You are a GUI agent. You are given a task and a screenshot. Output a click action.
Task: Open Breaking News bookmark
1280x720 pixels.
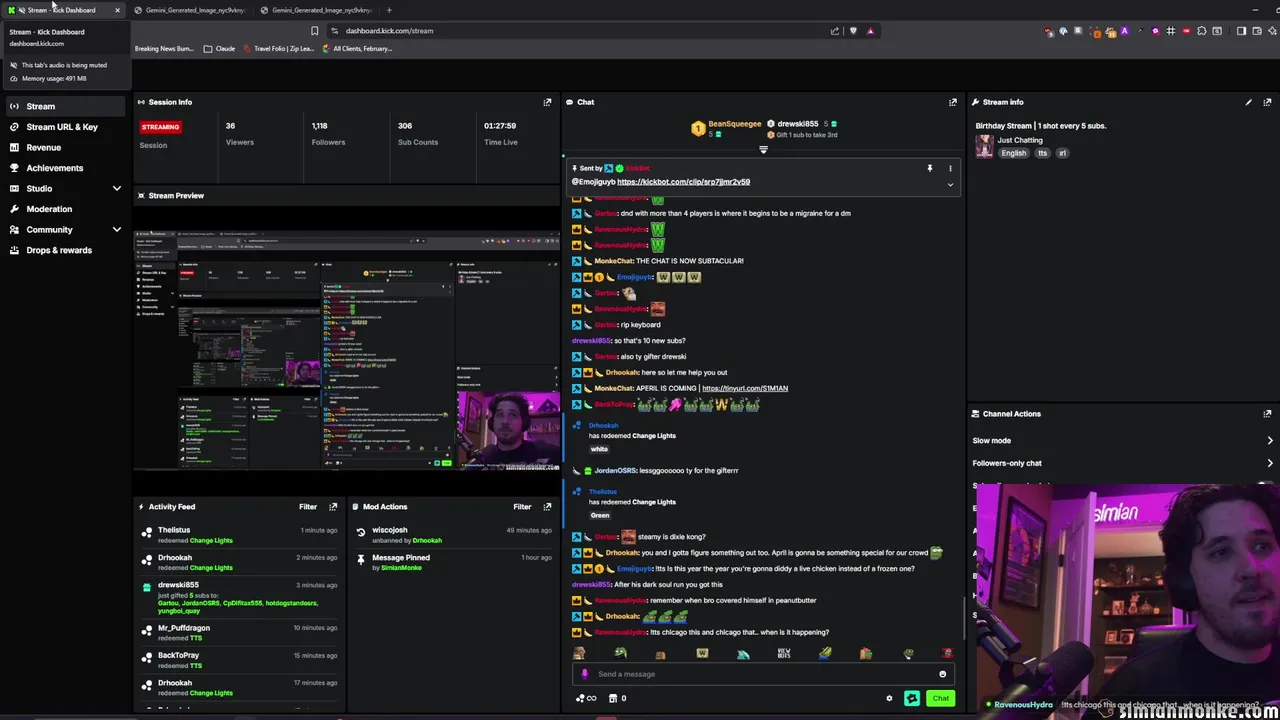164,49
